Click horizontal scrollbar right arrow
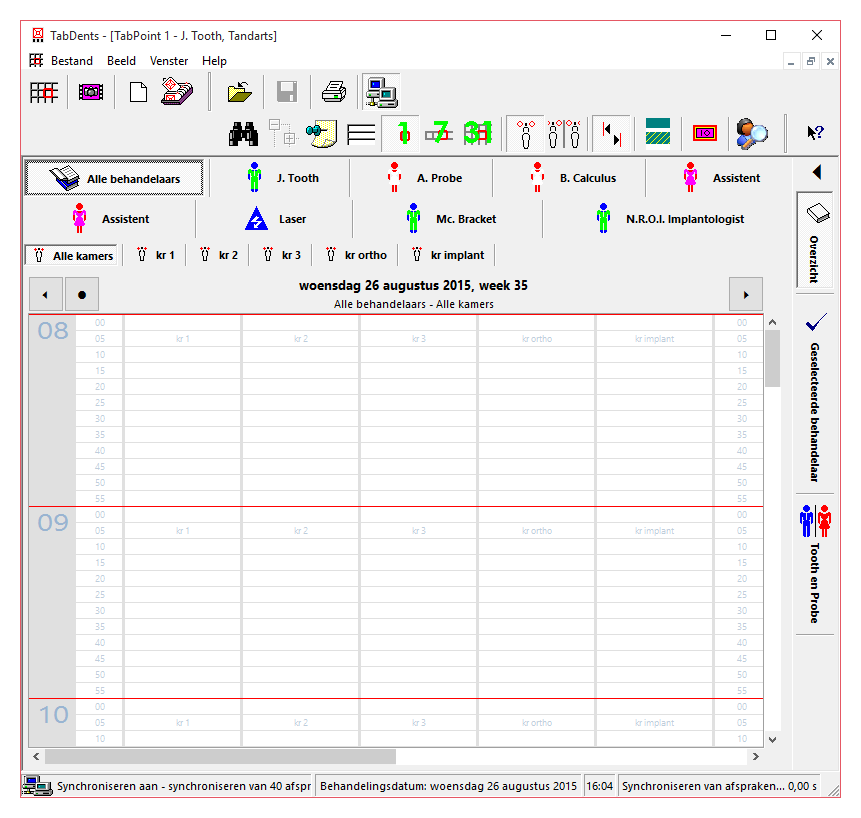 tap(756, 757)
